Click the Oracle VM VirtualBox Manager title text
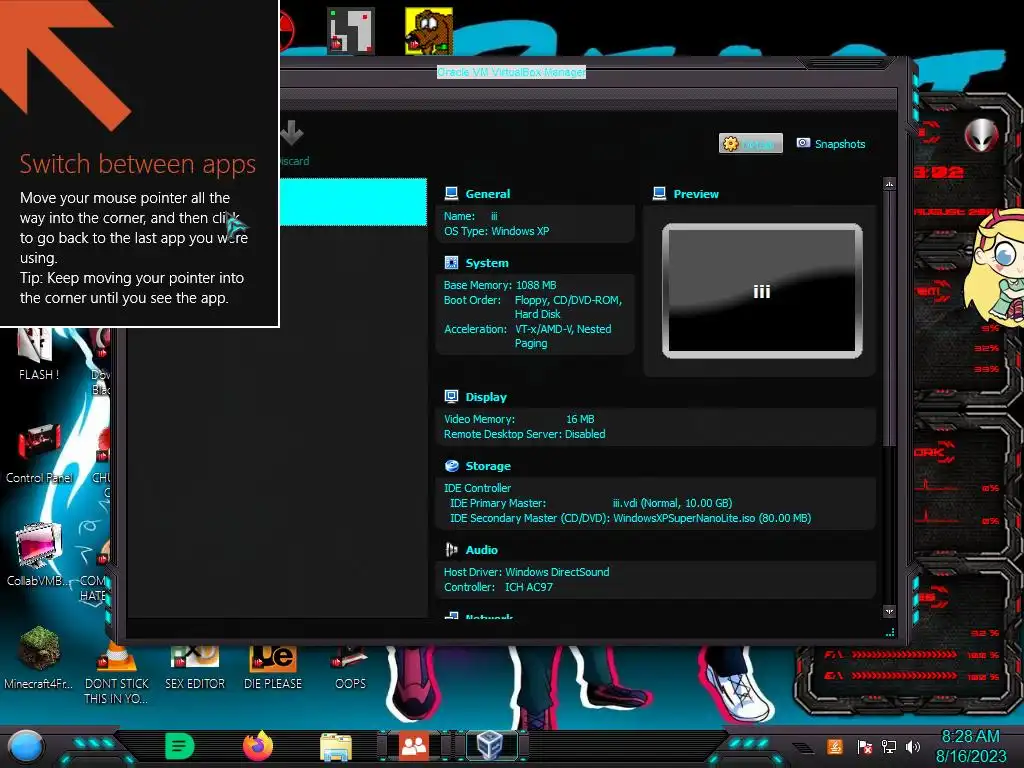 tap(511, 72)
